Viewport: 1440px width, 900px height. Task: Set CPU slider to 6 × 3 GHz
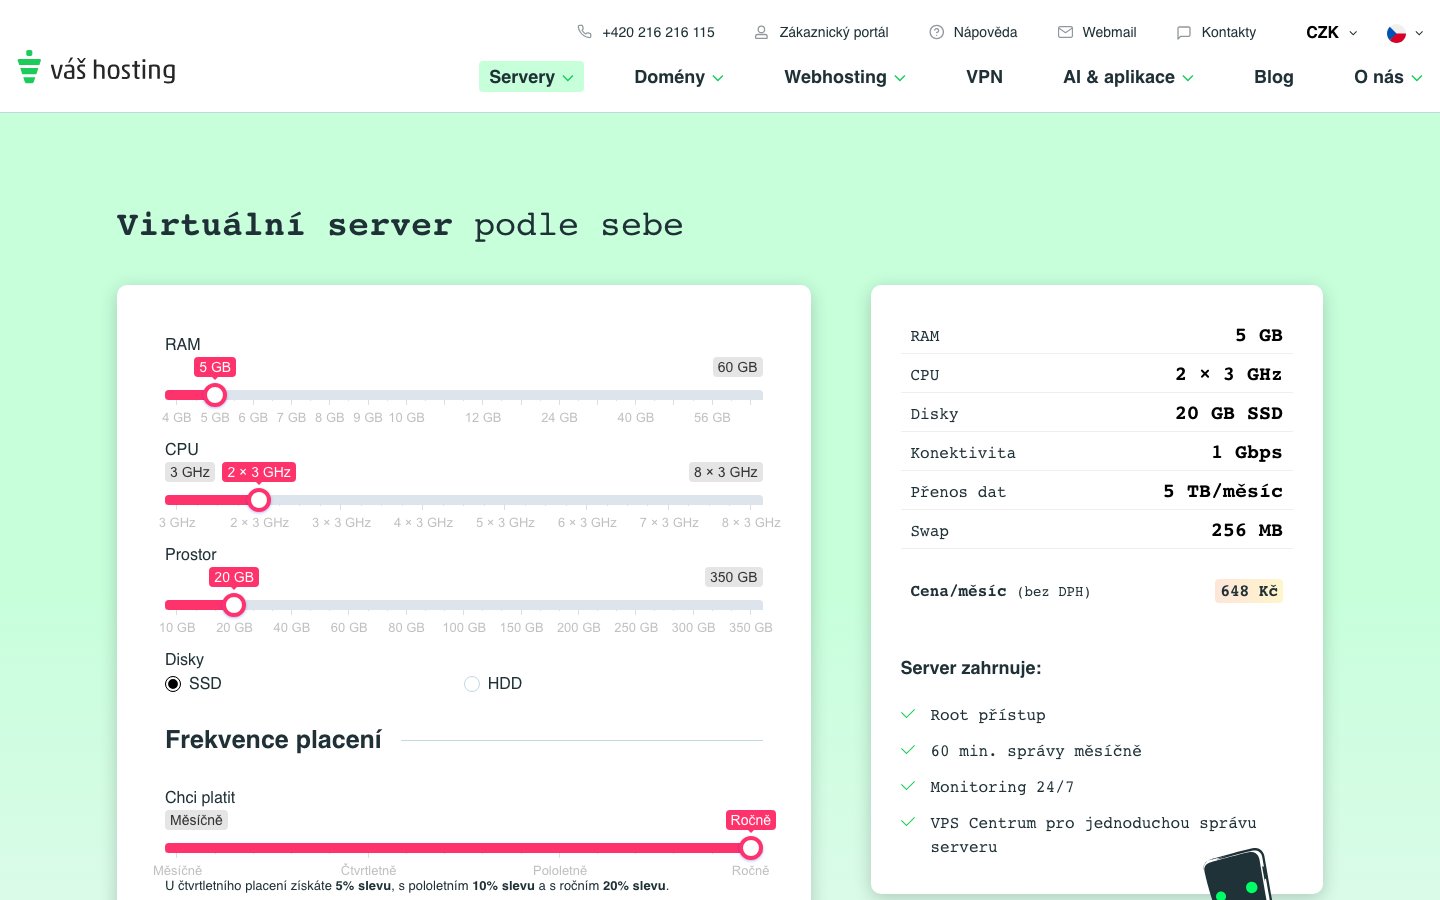587,522
